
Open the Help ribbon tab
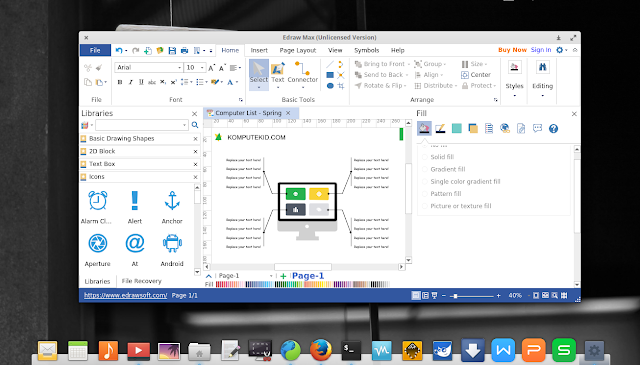click(398, 50)
